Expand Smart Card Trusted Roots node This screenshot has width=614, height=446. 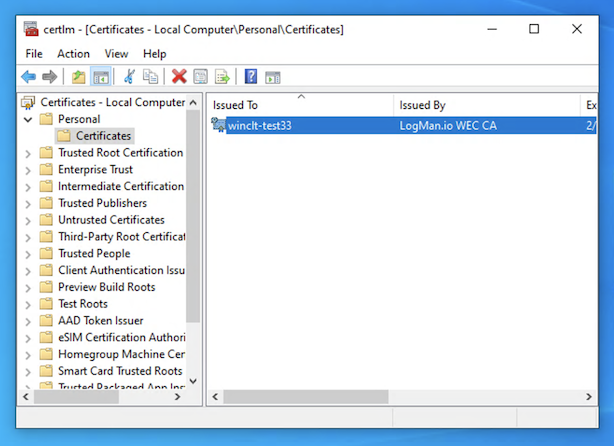click(x=28, y=372)
